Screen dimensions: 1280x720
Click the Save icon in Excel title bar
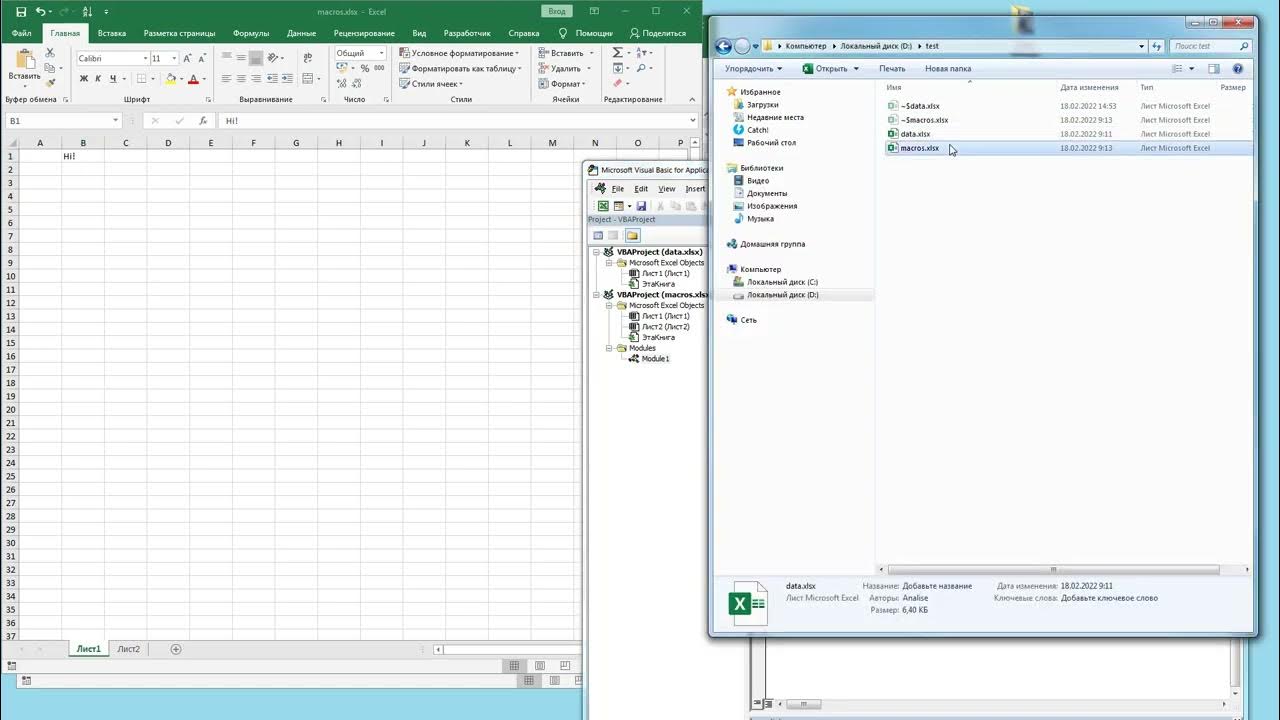[x=21, y=12]
